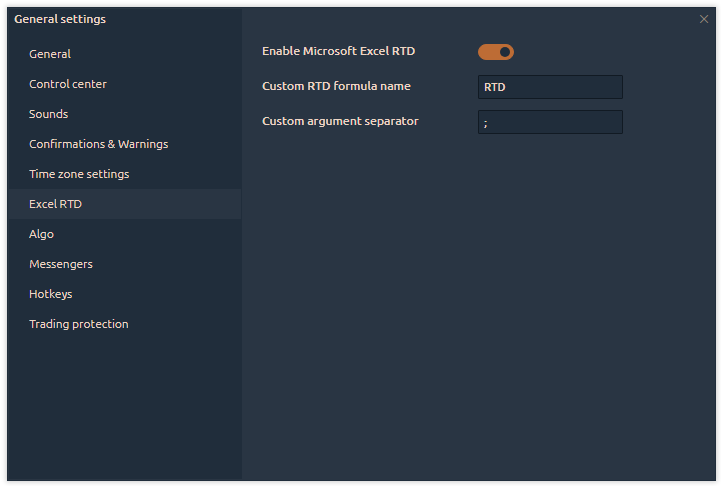The height and width of the screenshot is (486, 721).
Task: Click blank panel area below argument separator
Action: 480,300
